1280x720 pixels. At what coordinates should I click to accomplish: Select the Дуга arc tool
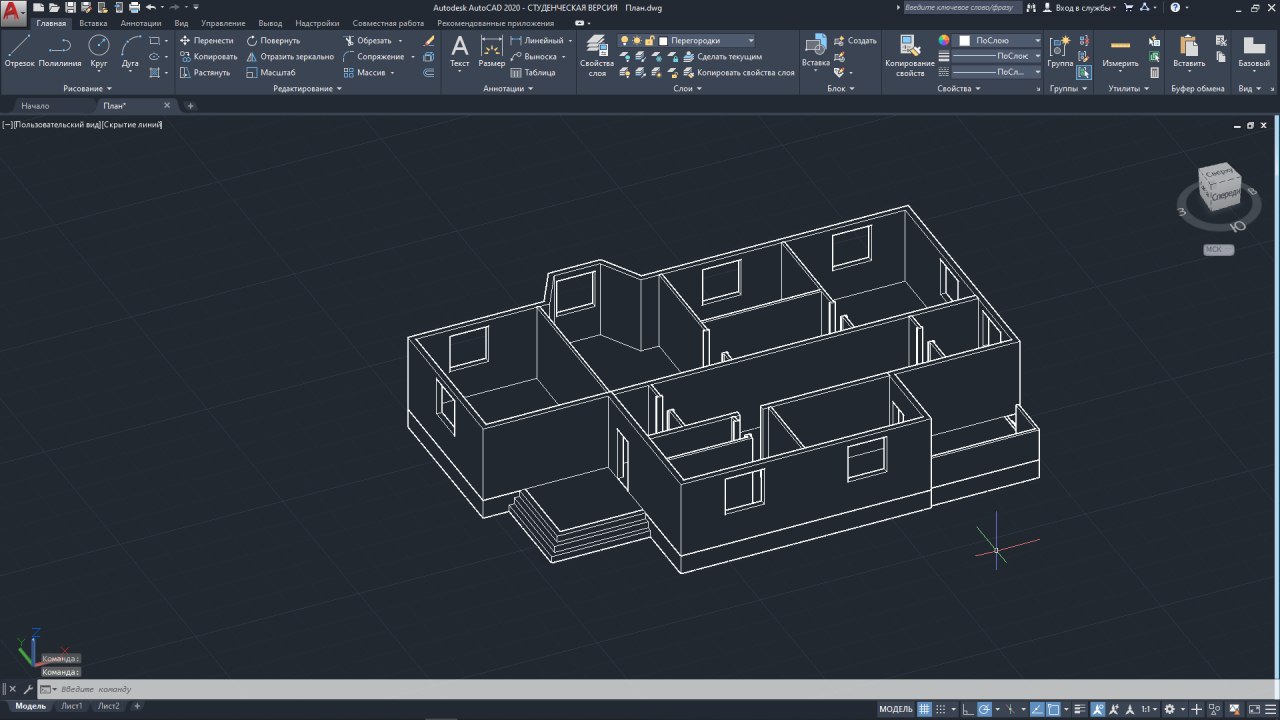click(131, 50)
